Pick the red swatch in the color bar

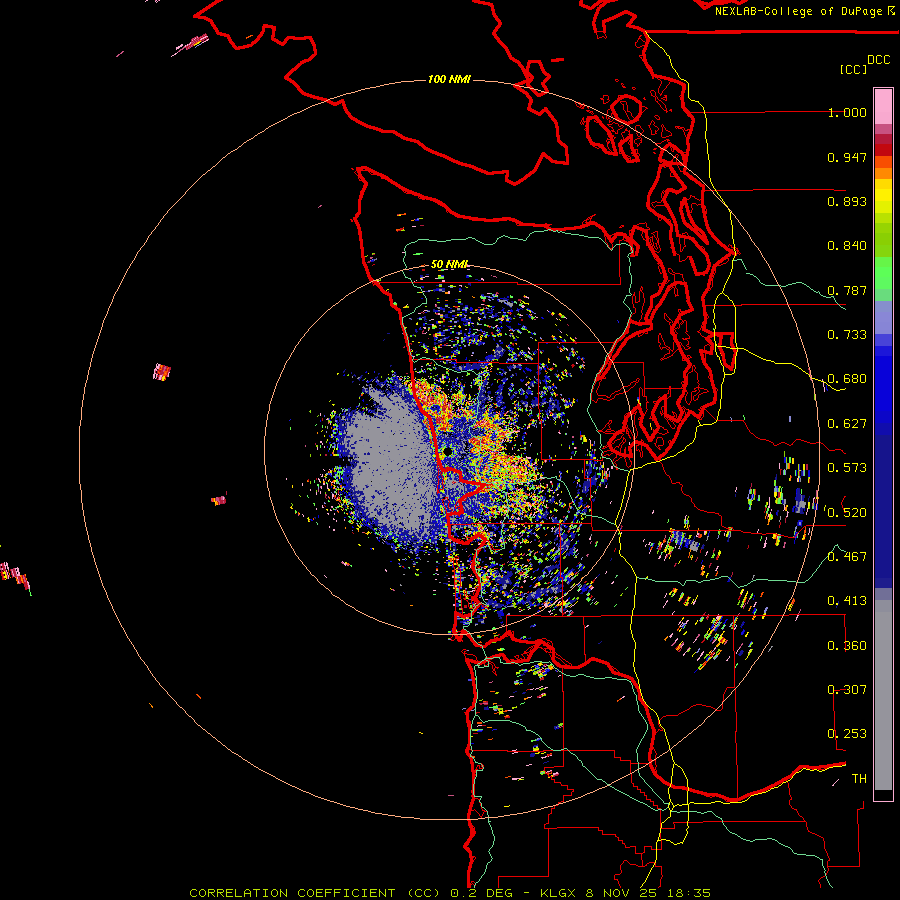(883, 149)
